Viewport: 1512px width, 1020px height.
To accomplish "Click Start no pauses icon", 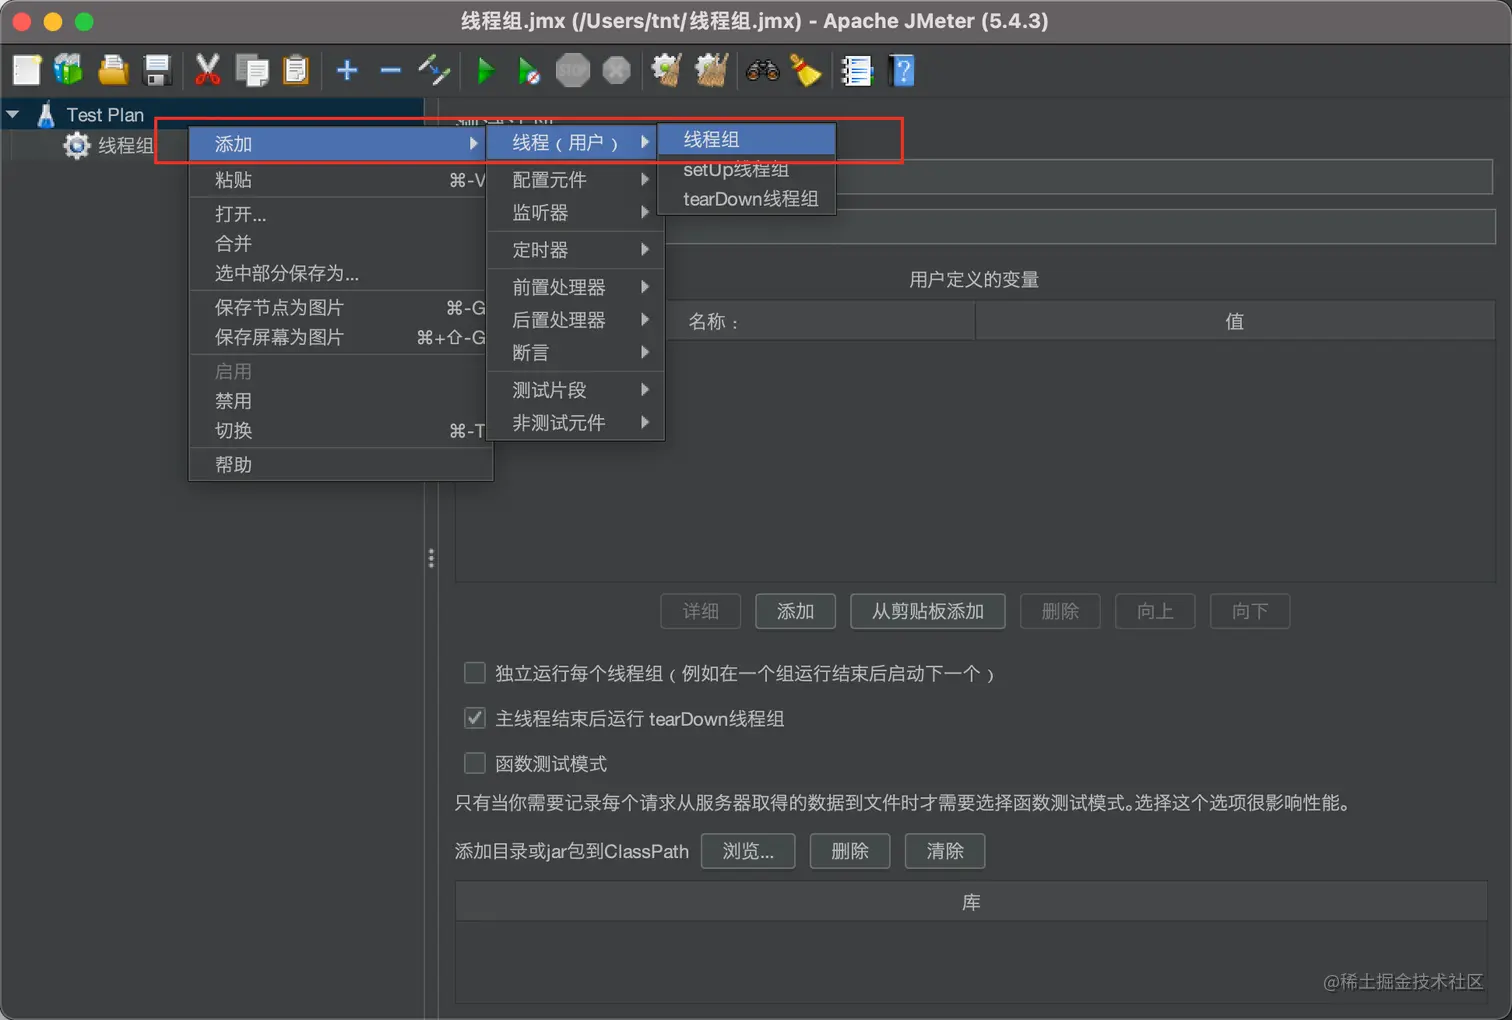I will pos(529,70).
